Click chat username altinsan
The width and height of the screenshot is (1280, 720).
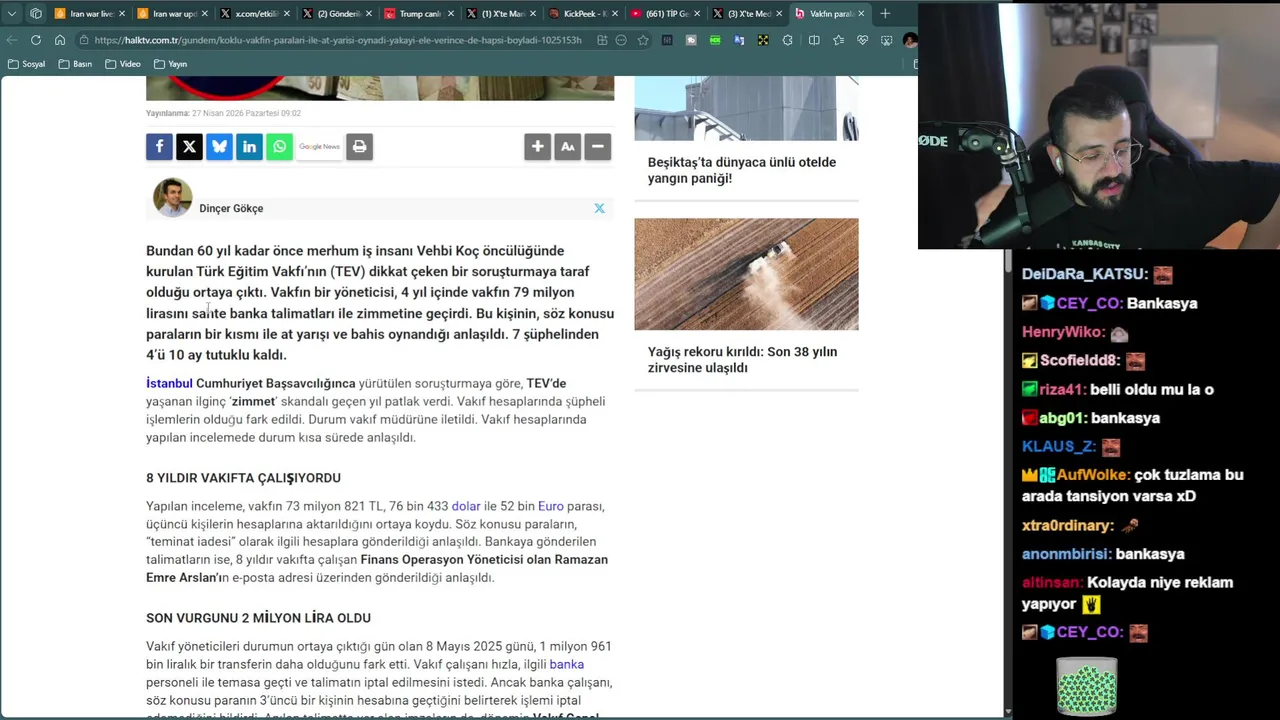point(1052,582)
